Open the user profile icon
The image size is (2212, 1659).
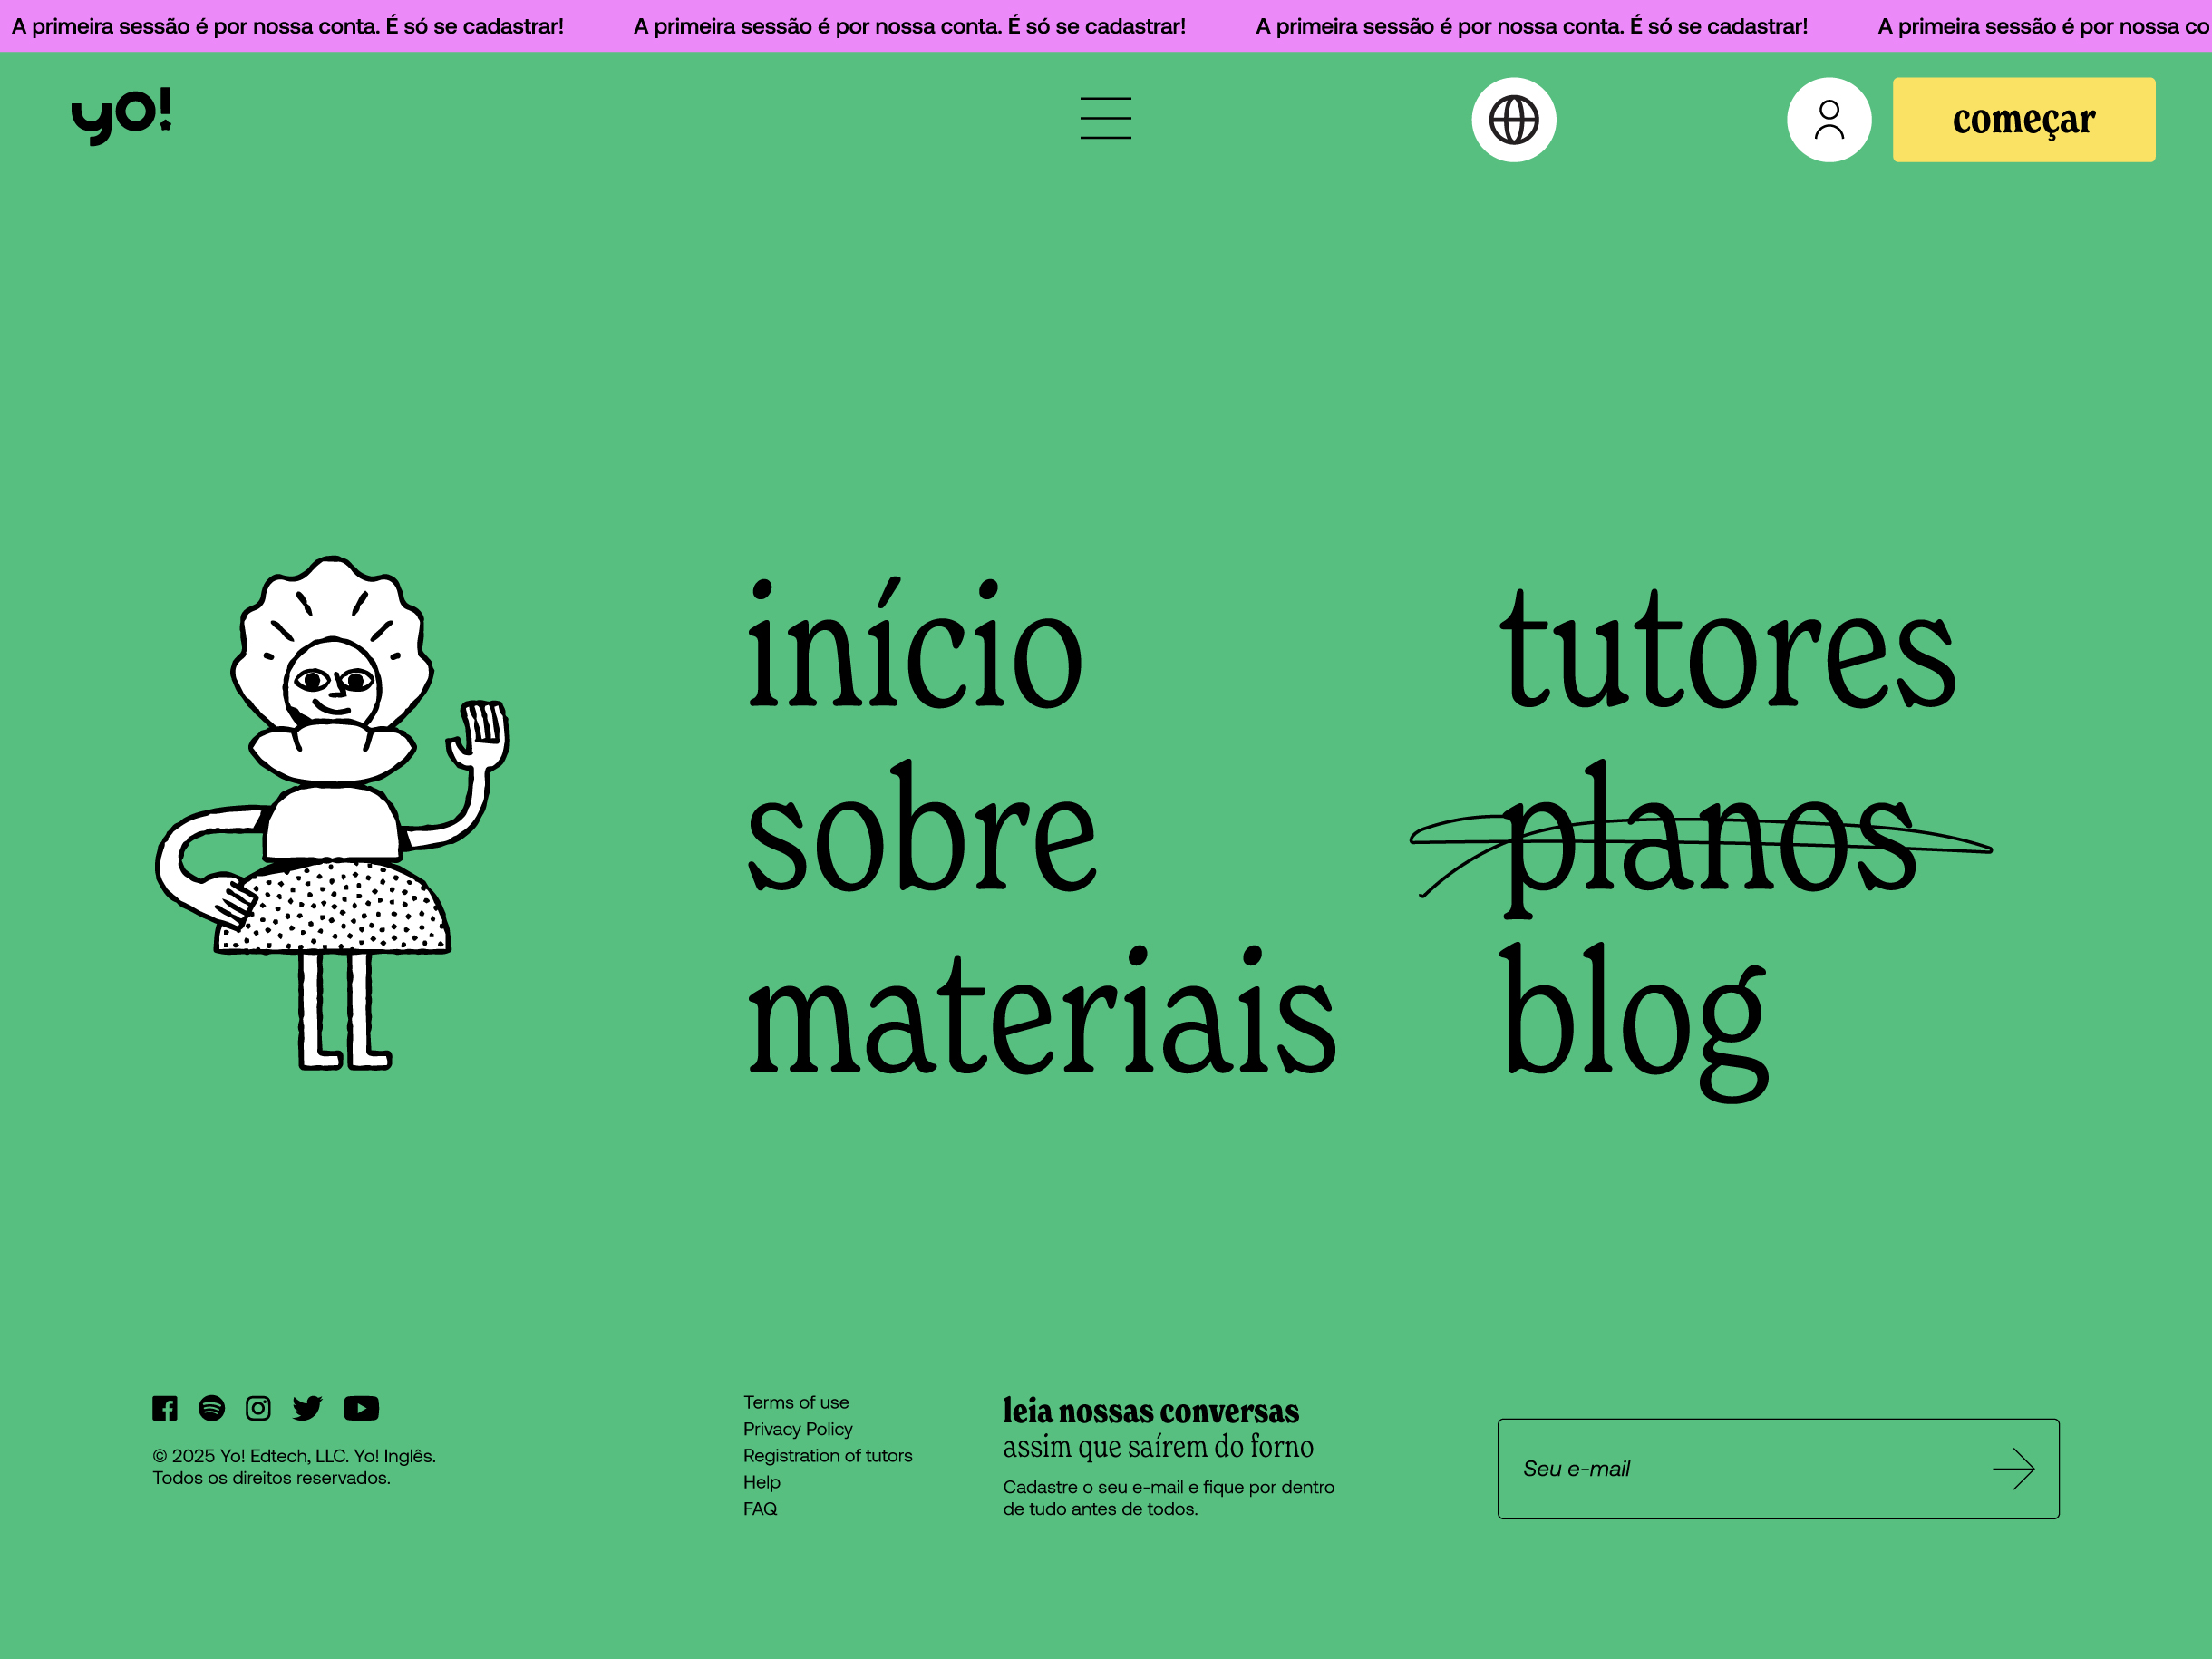coord(1828,120)
